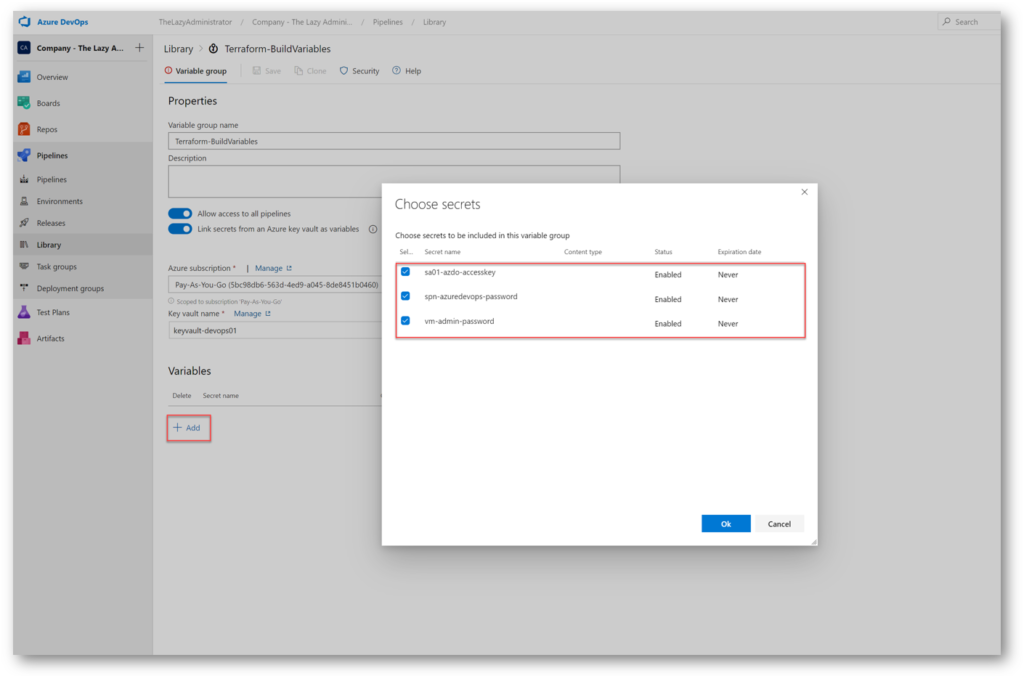Click the Search box
Image resolution: width=1024 pixels, height=676 pixels.
point(969,22)
